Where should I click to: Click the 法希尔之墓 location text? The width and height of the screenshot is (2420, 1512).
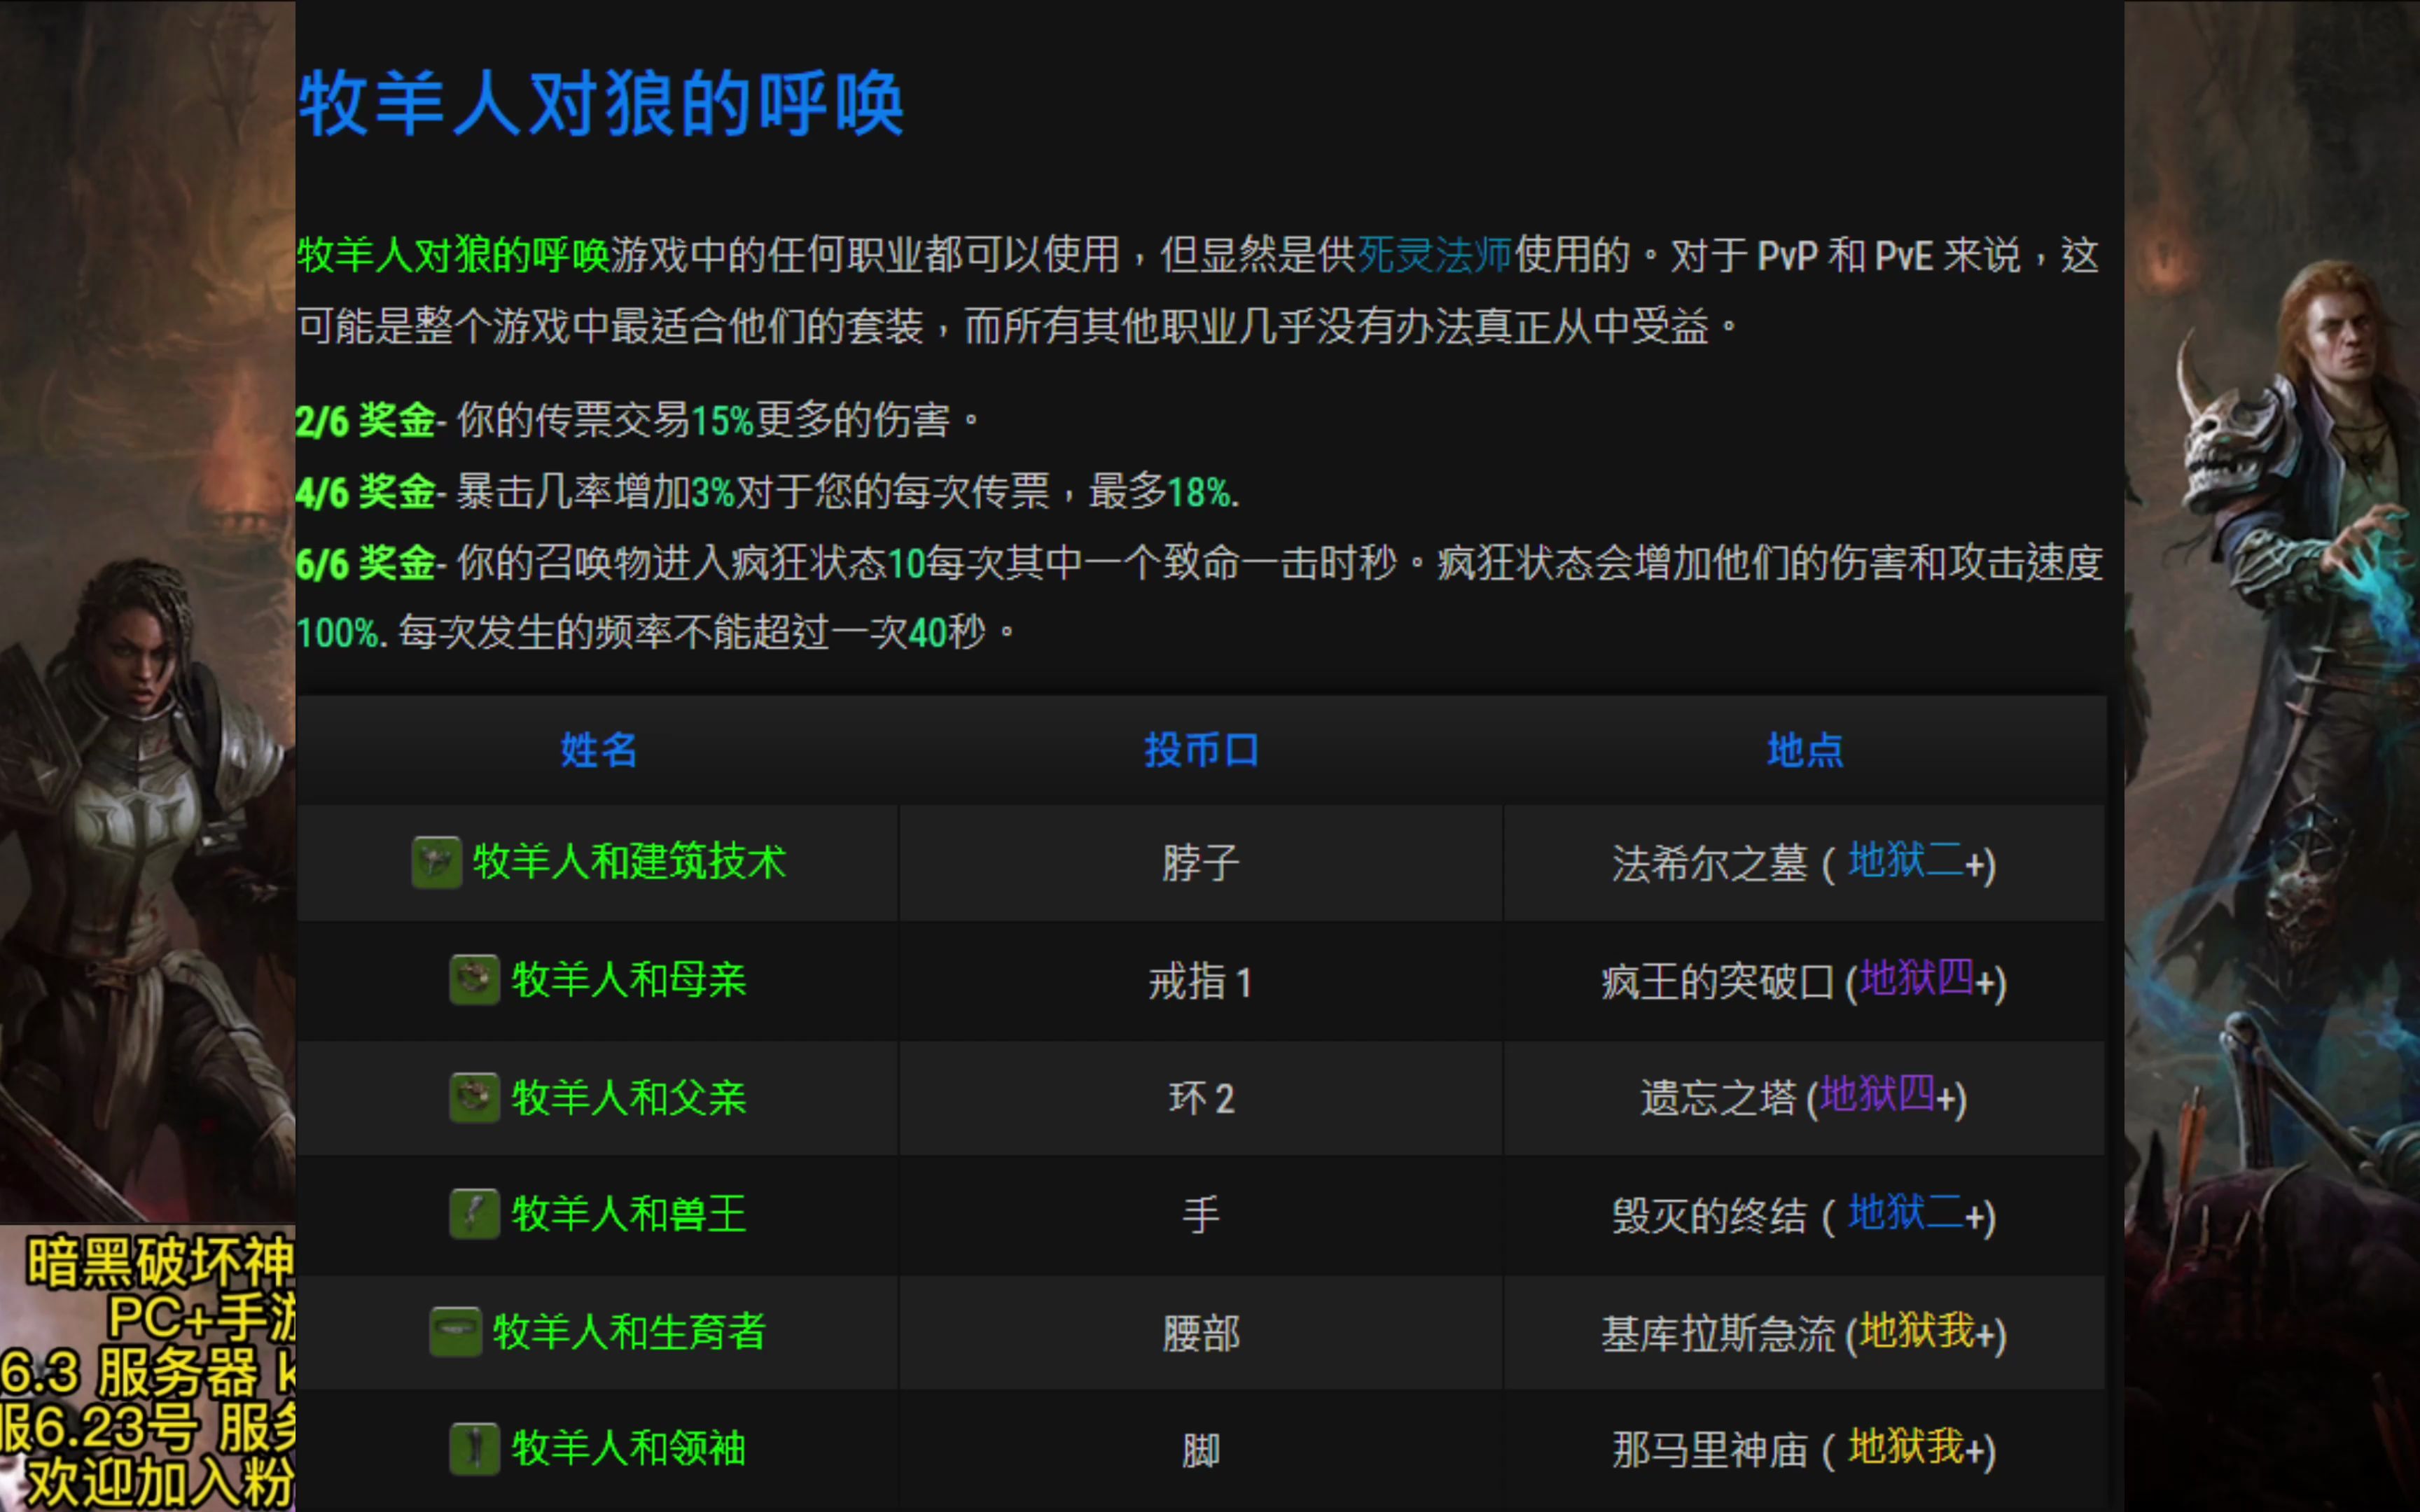[x=1709, y=864]
